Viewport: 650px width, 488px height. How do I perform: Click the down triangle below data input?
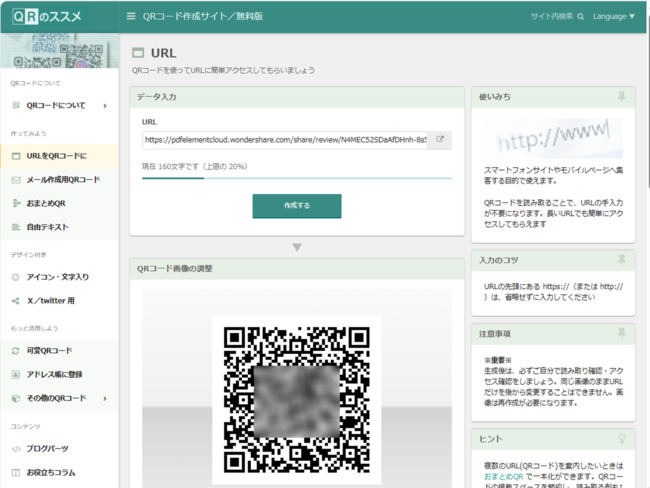(297, 248)
